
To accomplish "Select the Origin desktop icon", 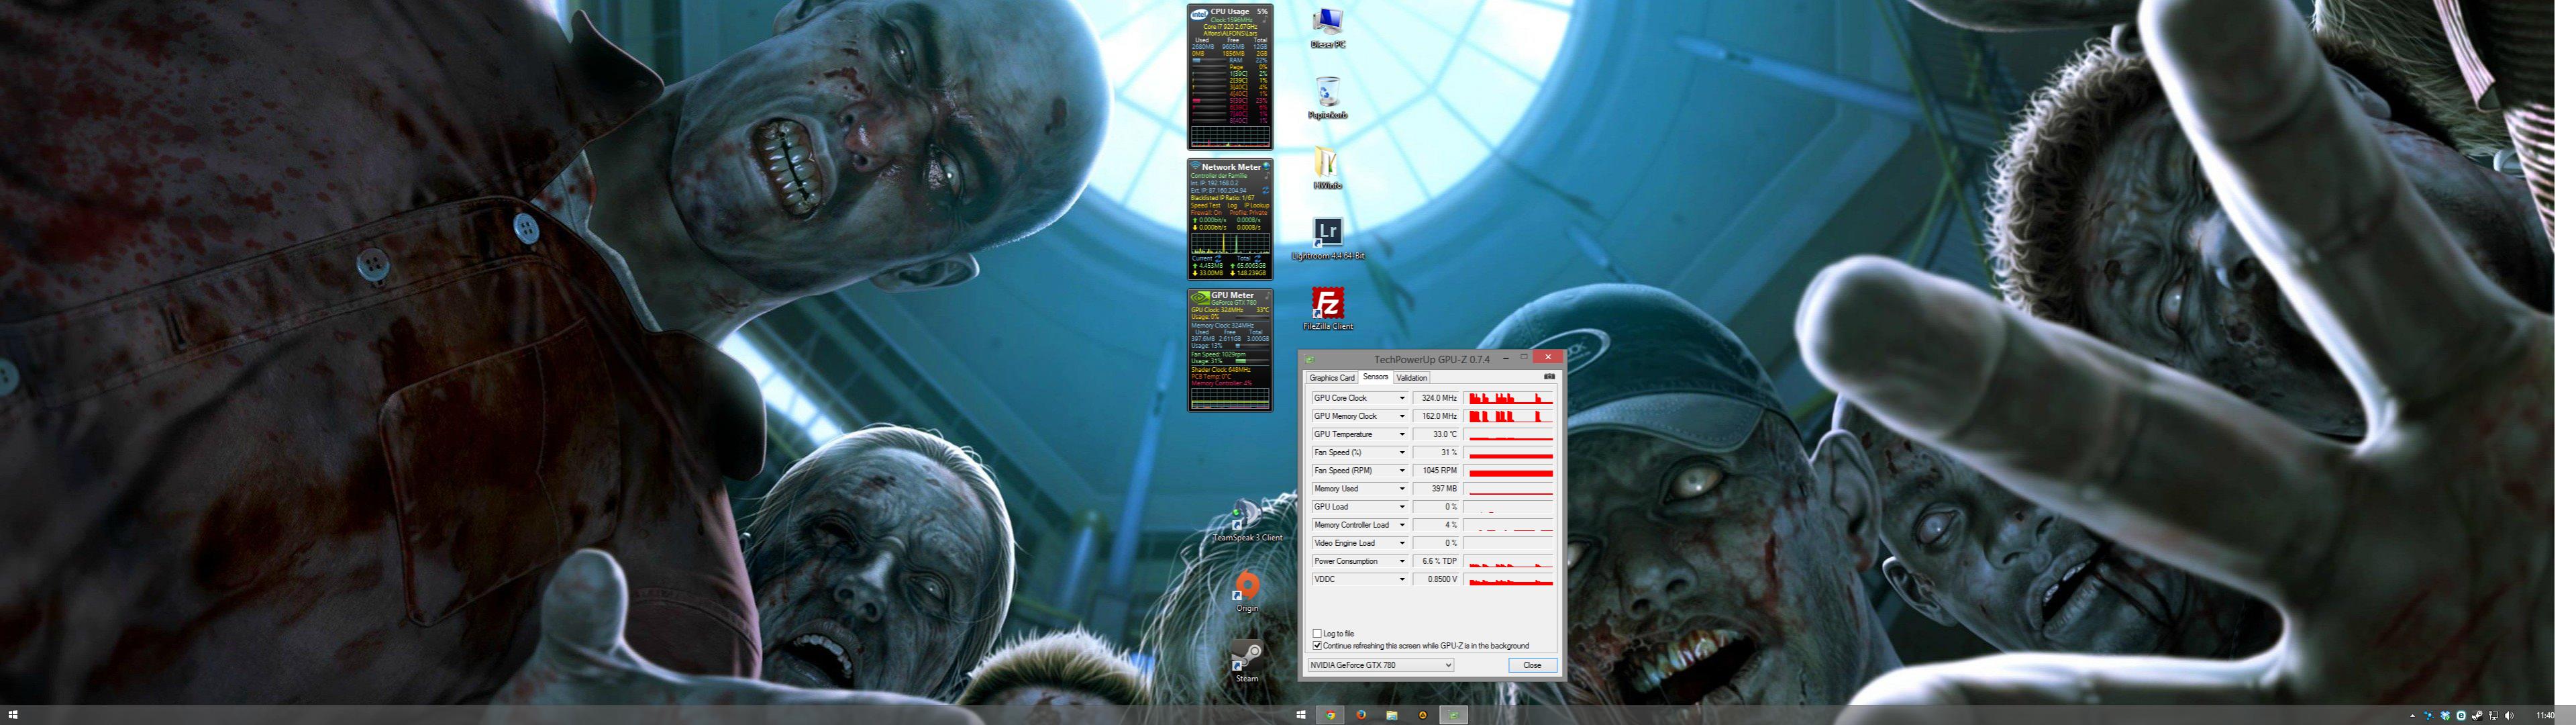I will click(1246, 586).
